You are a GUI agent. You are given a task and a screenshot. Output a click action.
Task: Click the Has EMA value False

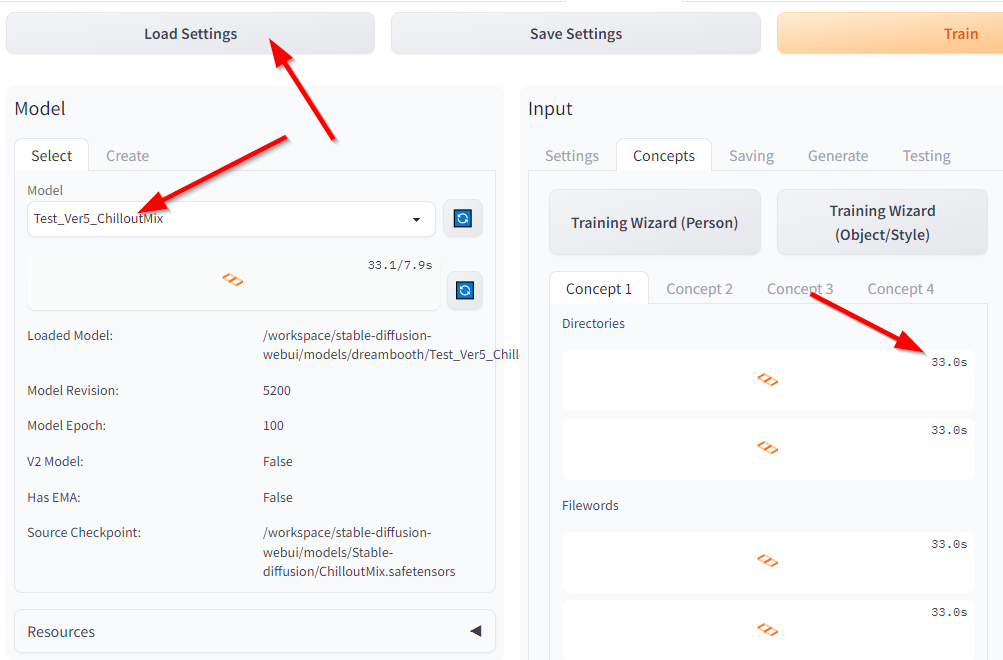(x=278, y=497)
